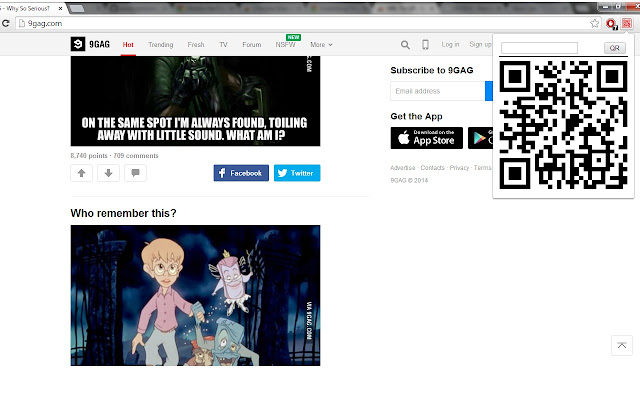Expand the More dropdown menu
The width and height of the screenshot is (640, 400).
tap(321, 44)
